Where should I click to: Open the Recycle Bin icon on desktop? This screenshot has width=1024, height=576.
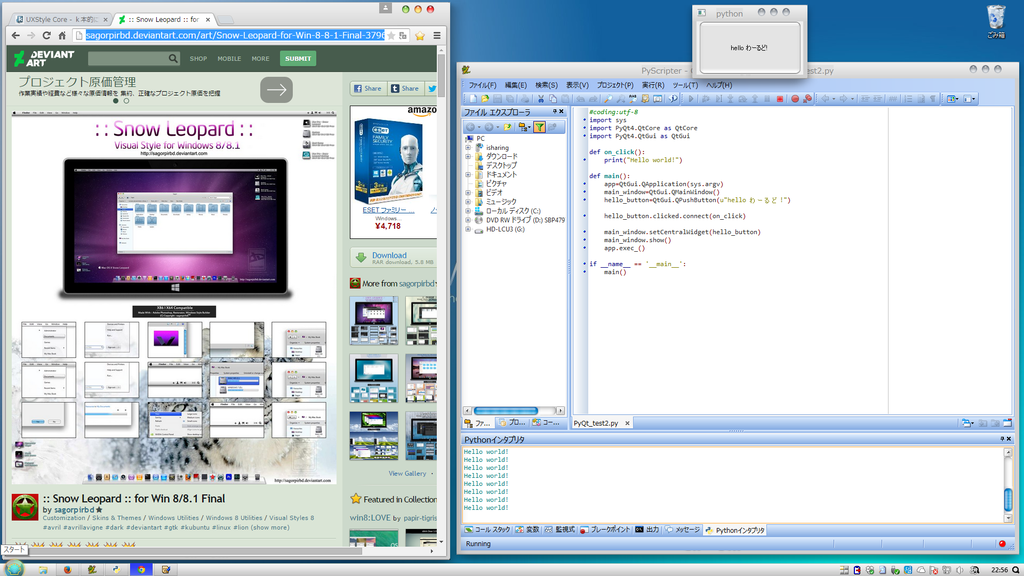coord(996,22)
